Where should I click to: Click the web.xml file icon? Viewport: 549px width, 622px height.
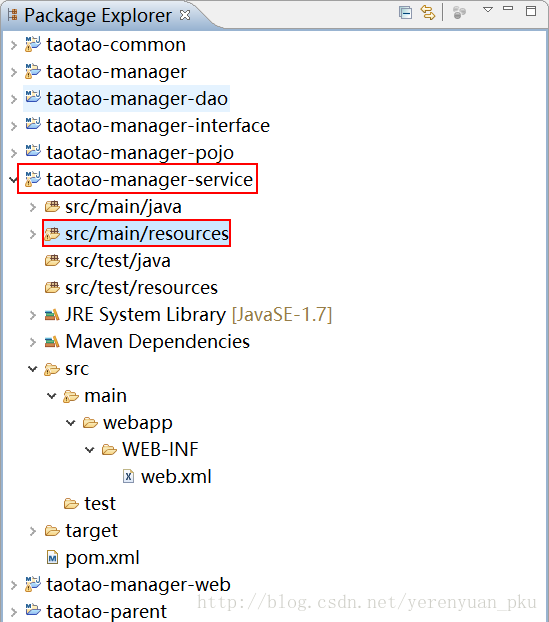click(128, 476)
